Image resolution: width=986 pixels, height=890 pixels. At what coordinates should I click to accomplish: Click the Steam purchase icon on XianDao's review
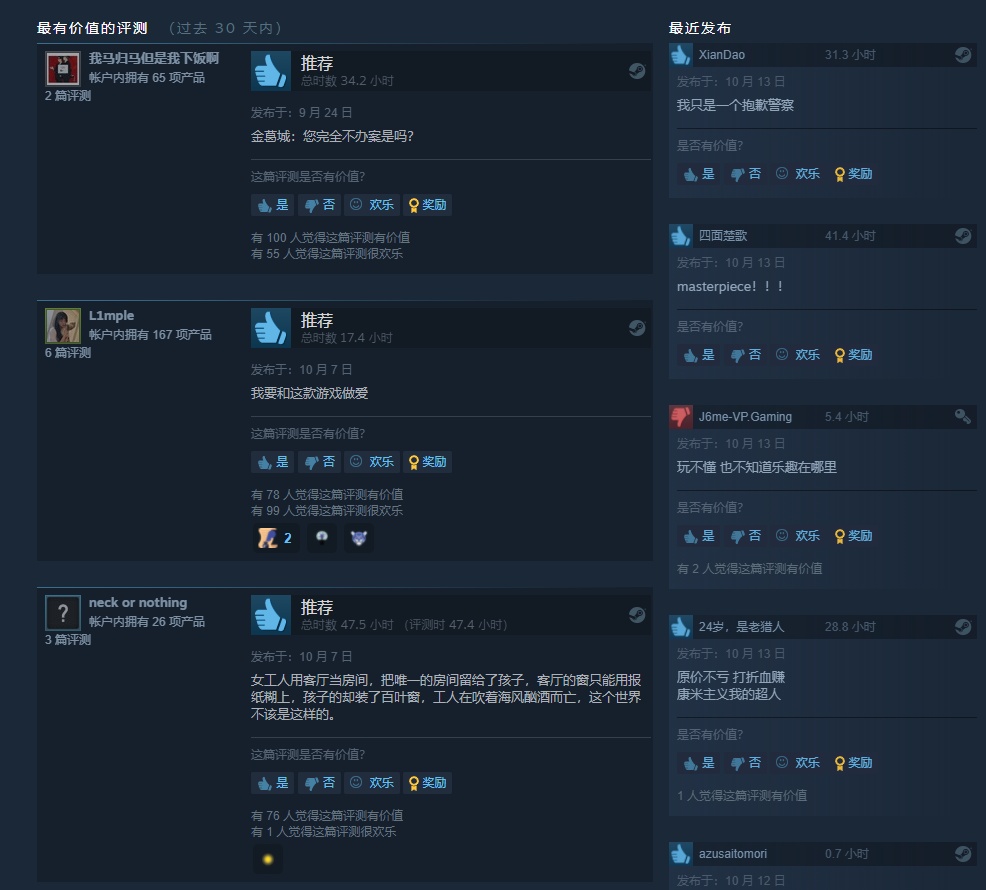[x=963, y=55]
